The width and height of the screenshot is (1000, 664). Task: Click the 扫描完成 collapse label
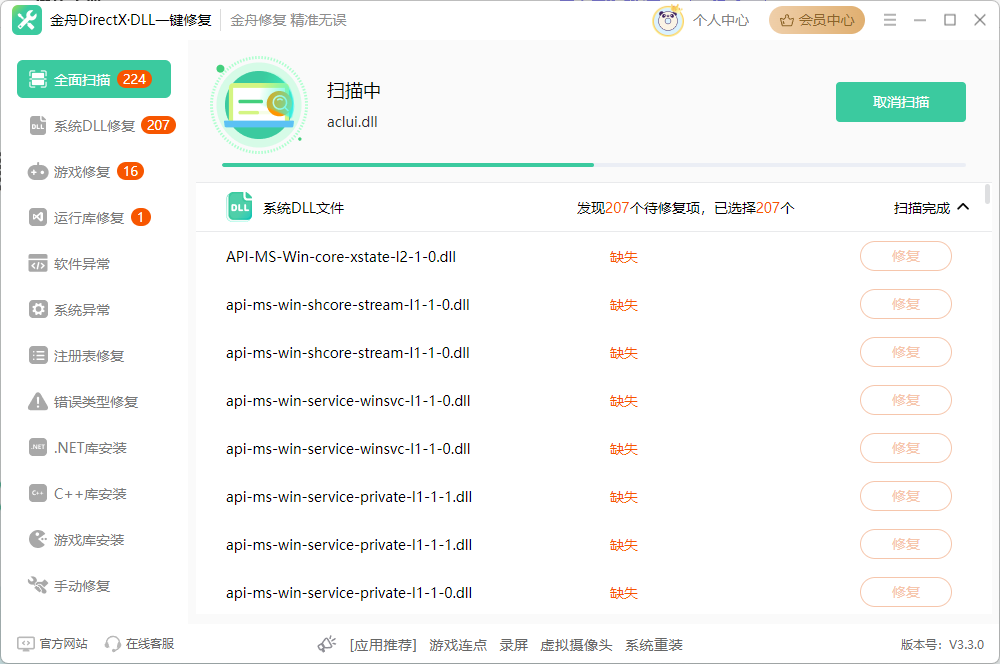pyautogui.click(x=922, y=208)
